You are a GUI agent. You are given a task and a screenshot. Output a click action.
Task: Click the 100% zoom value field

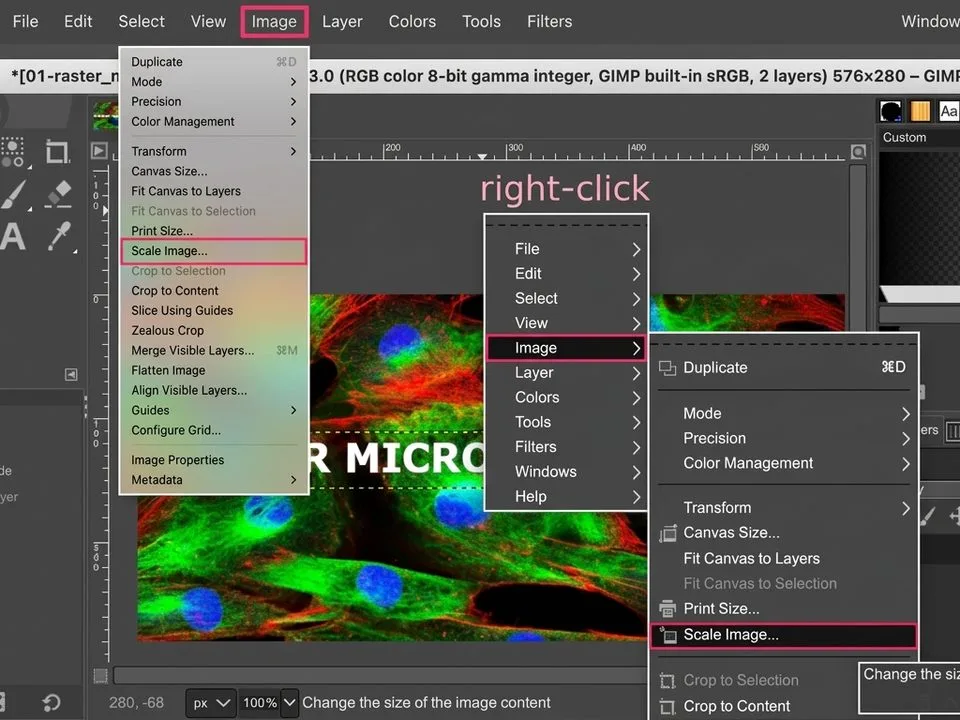260,703
